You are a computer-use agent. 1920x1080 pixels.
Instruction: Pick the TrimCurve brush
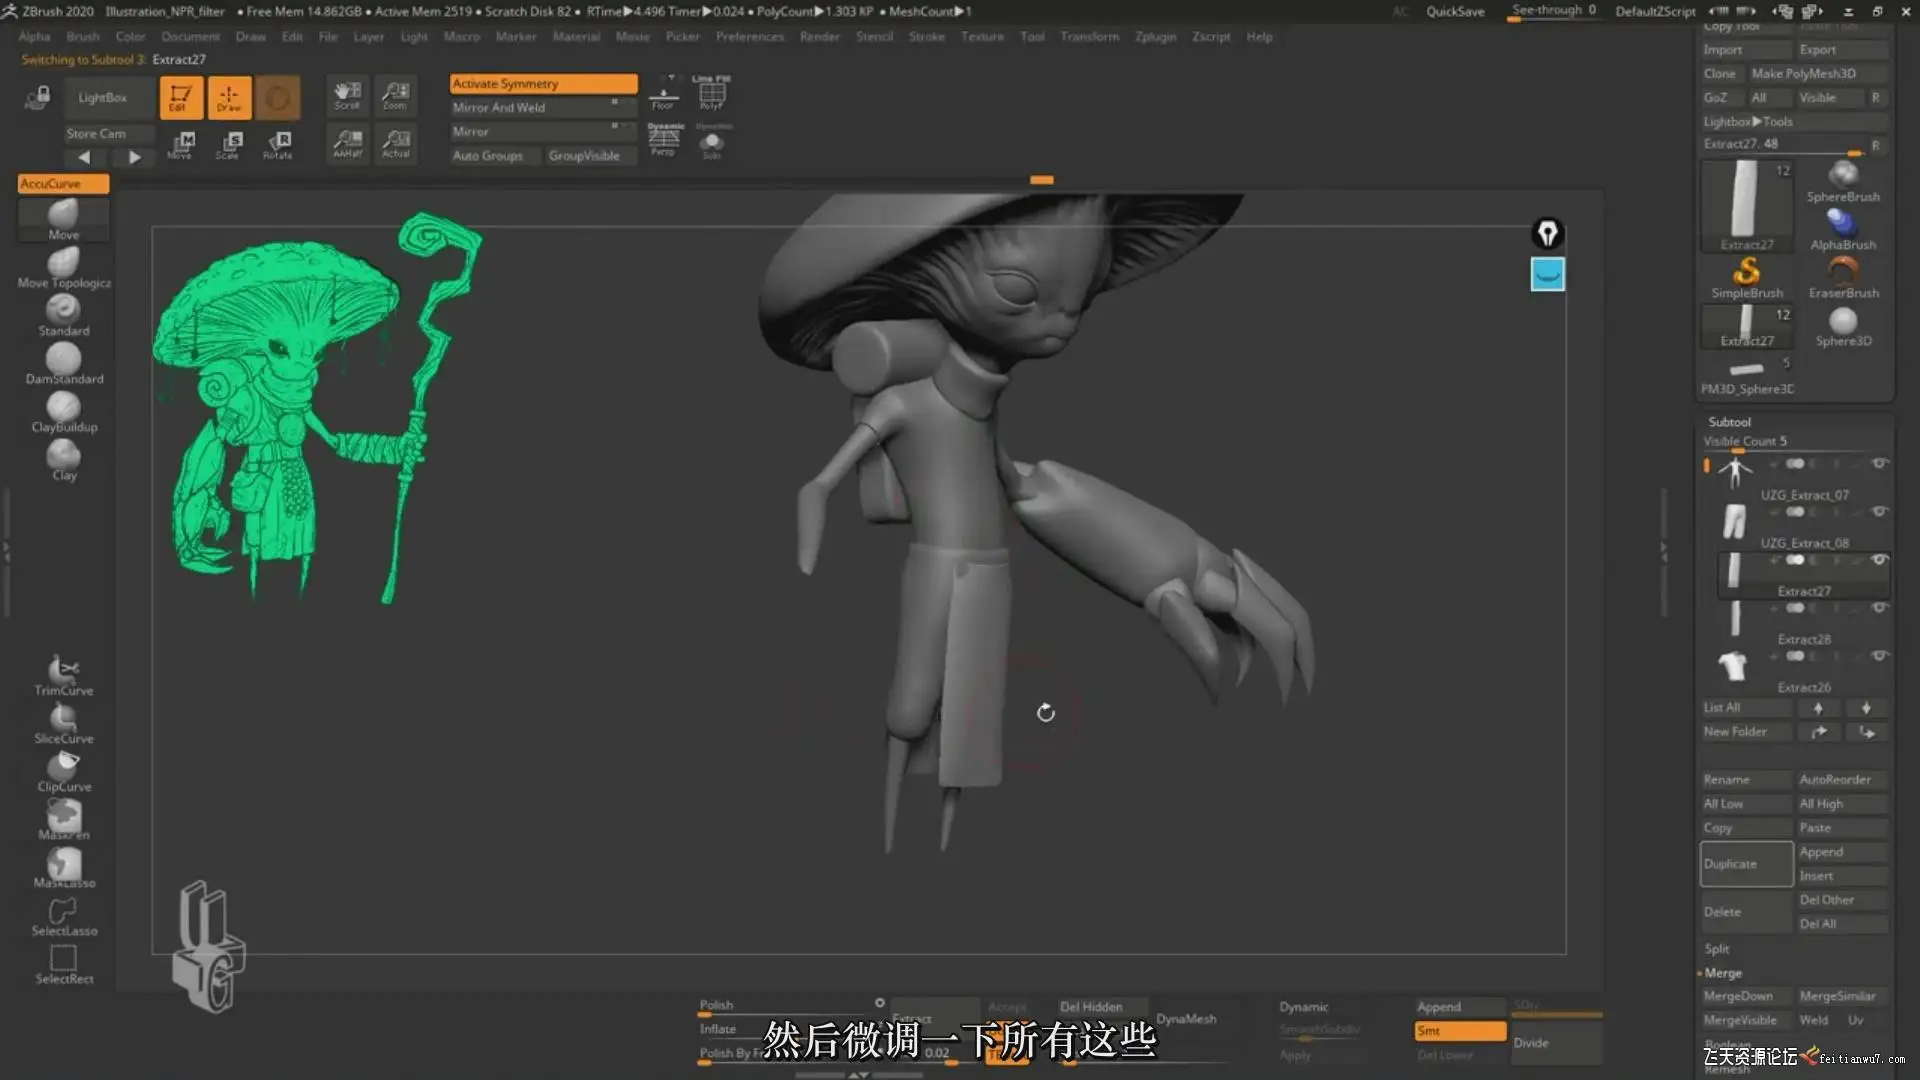click(x=63, y=673)
